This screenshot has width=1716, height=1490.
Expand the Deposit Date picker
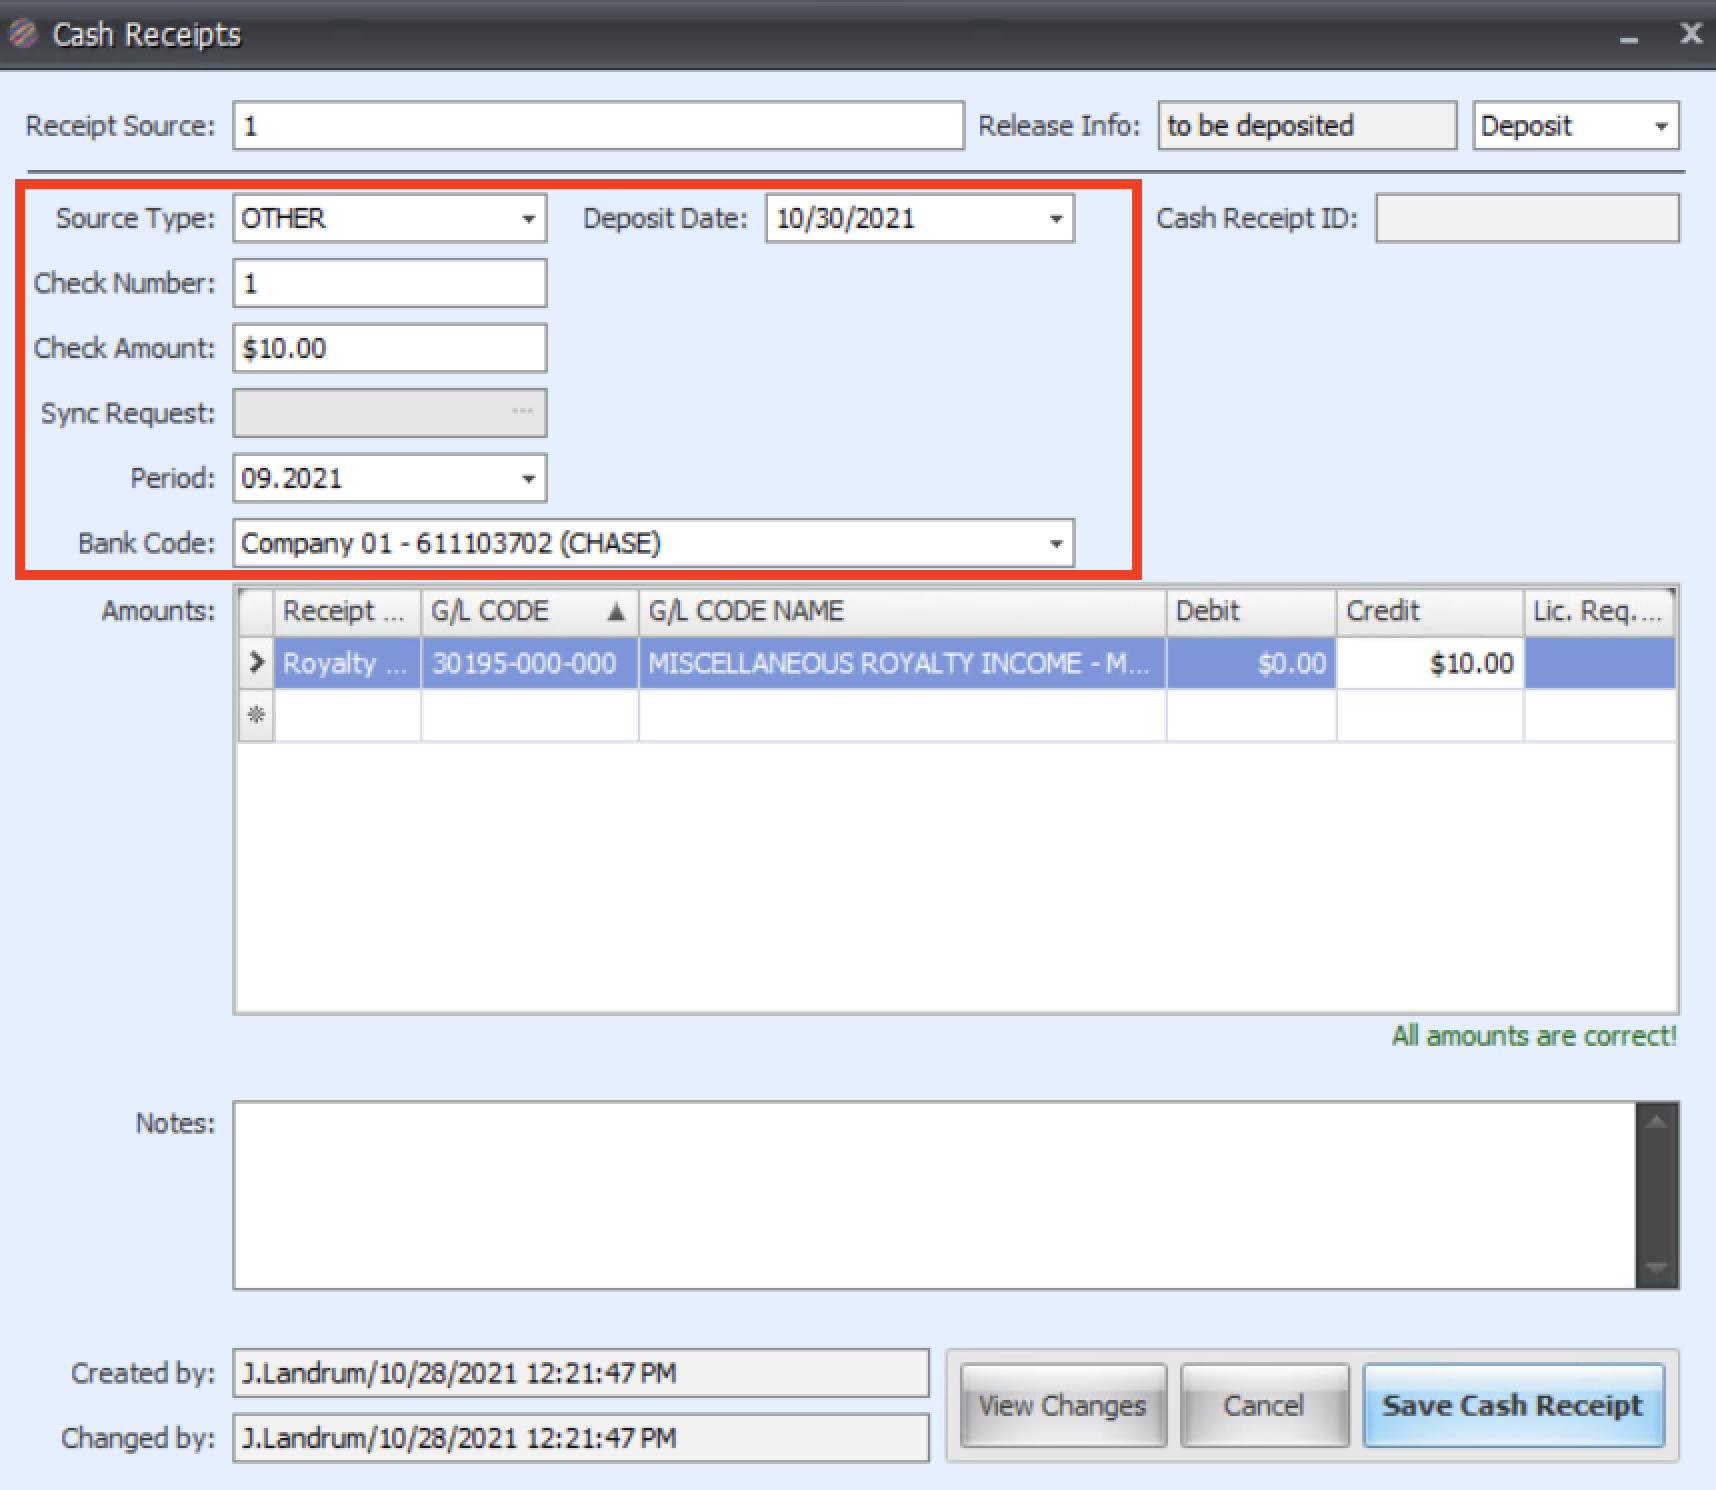tap(1056, 219)
